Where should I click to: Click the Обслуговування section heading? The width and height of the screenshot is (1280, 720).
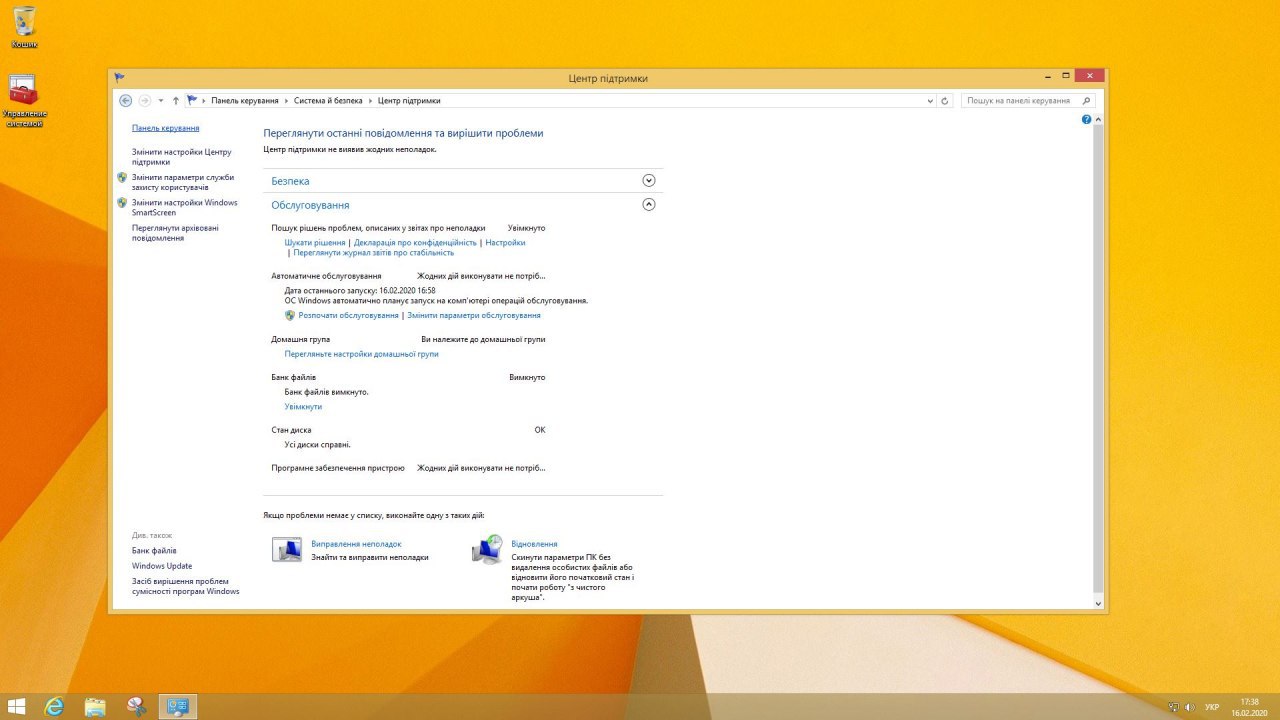[x=310, y=205]
